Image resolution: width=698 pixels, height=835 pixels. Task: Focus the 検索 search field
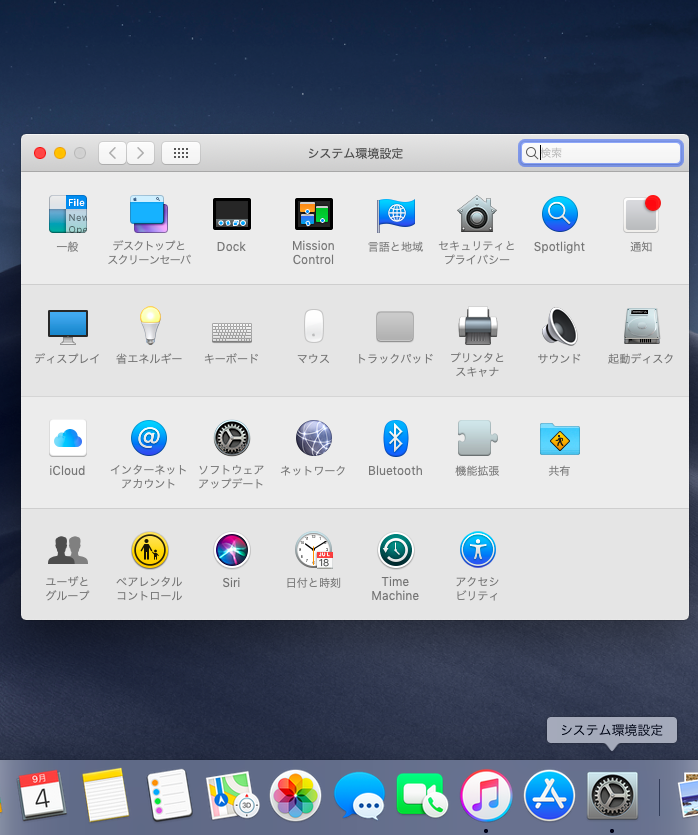[x=601, y=153]
